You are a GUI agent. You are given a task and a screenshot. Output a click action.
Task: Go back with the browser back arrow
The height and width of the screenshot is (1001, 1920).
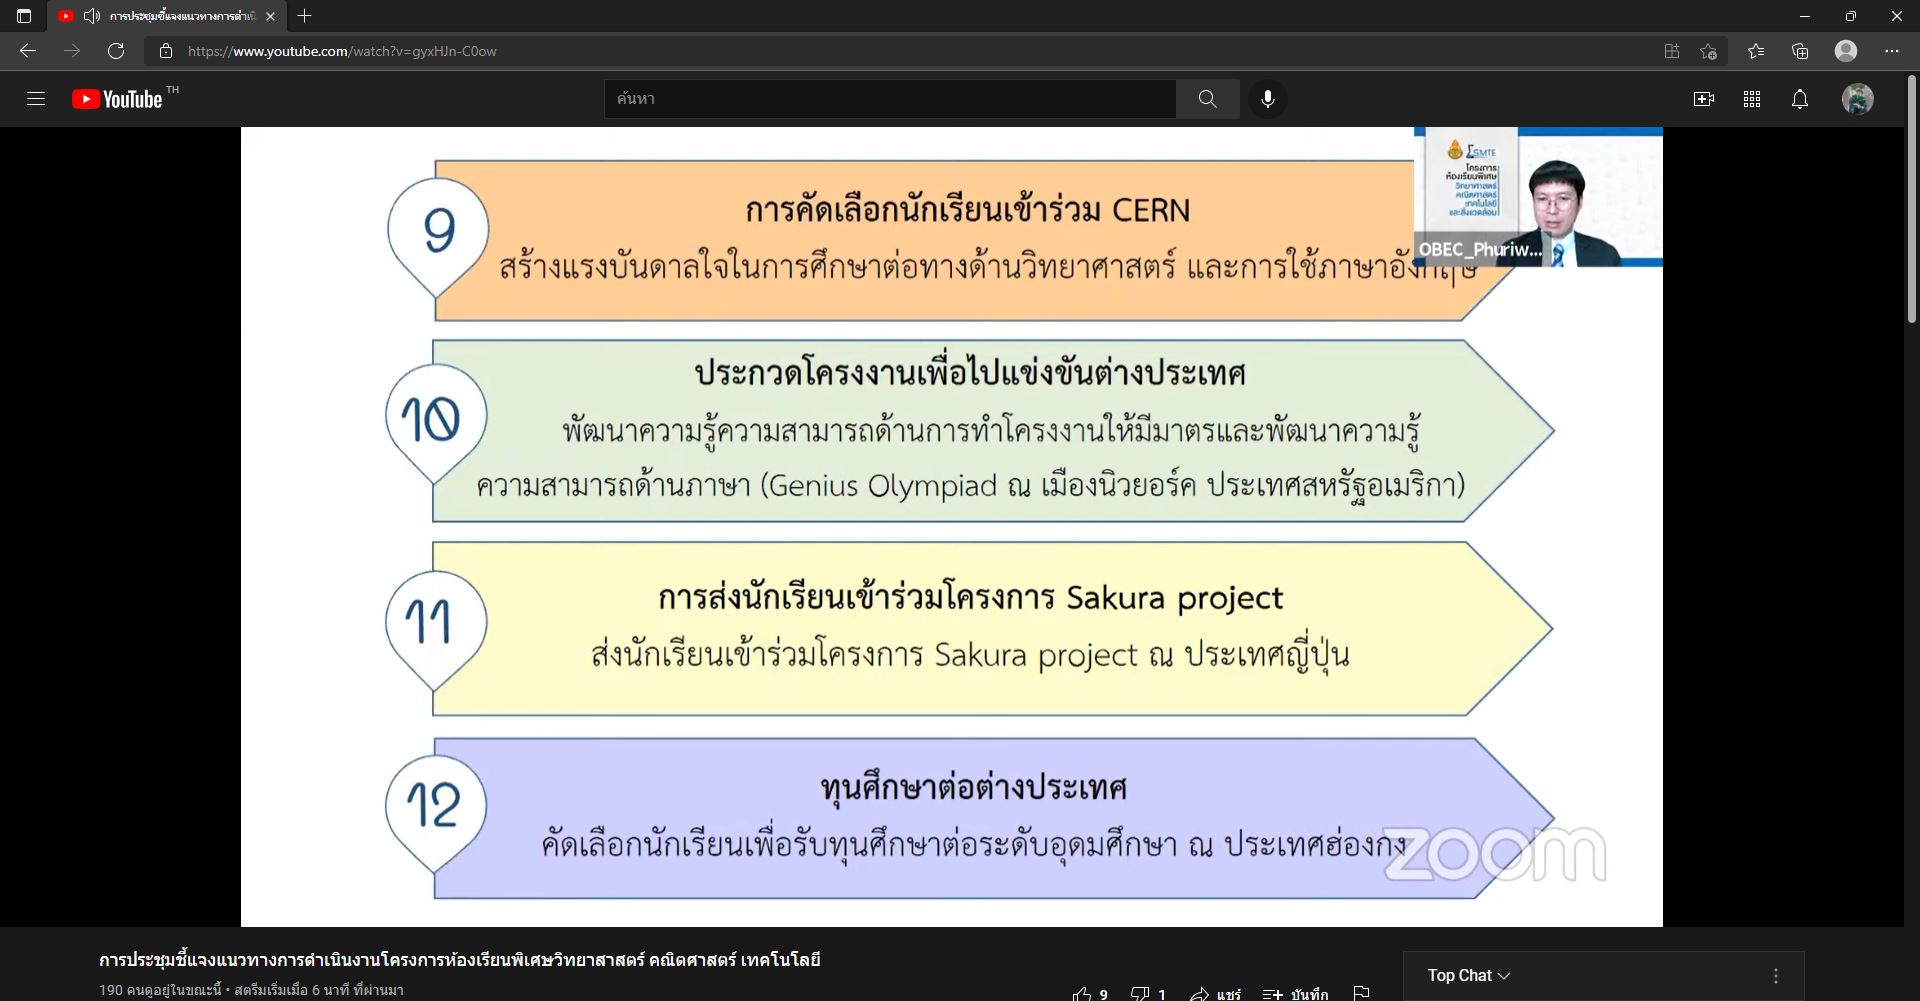point(28,51)
